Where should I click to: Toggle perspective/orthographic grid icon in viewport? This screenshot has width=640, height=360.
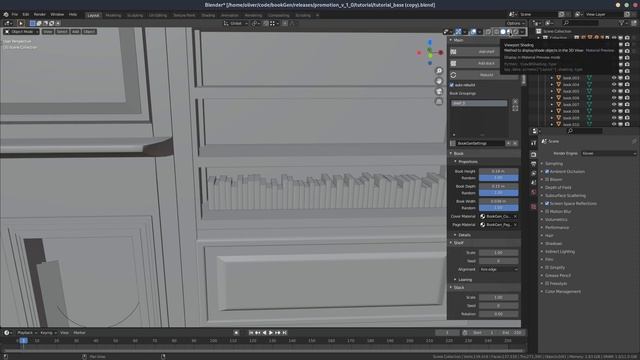coord(439,102)
